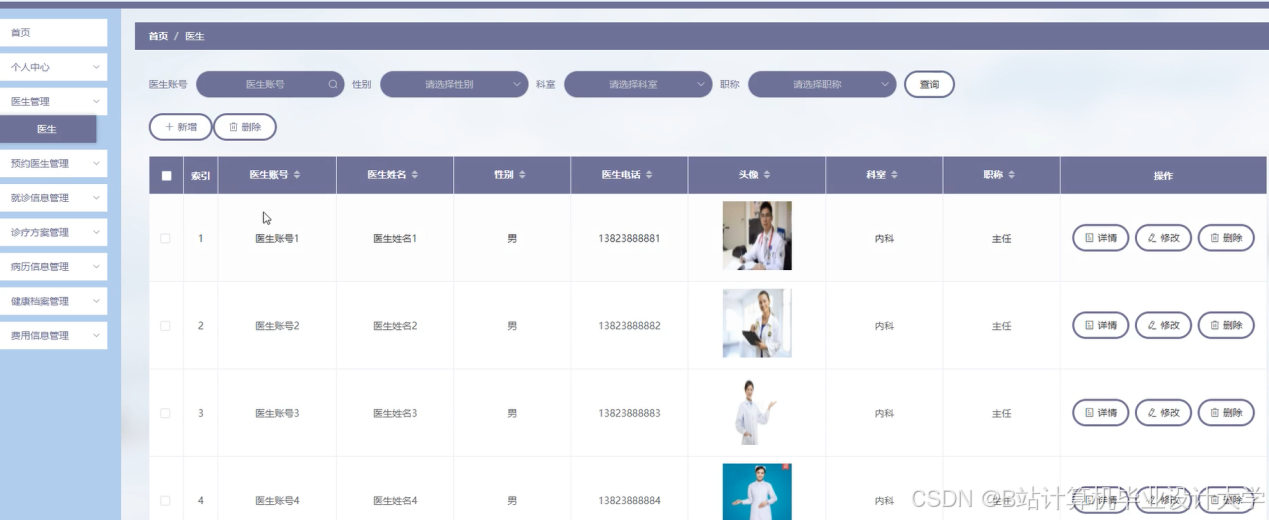This screenshot has height=520, width=1269.
Task: Click the 新增 button
Action: [x=180, y=127]
